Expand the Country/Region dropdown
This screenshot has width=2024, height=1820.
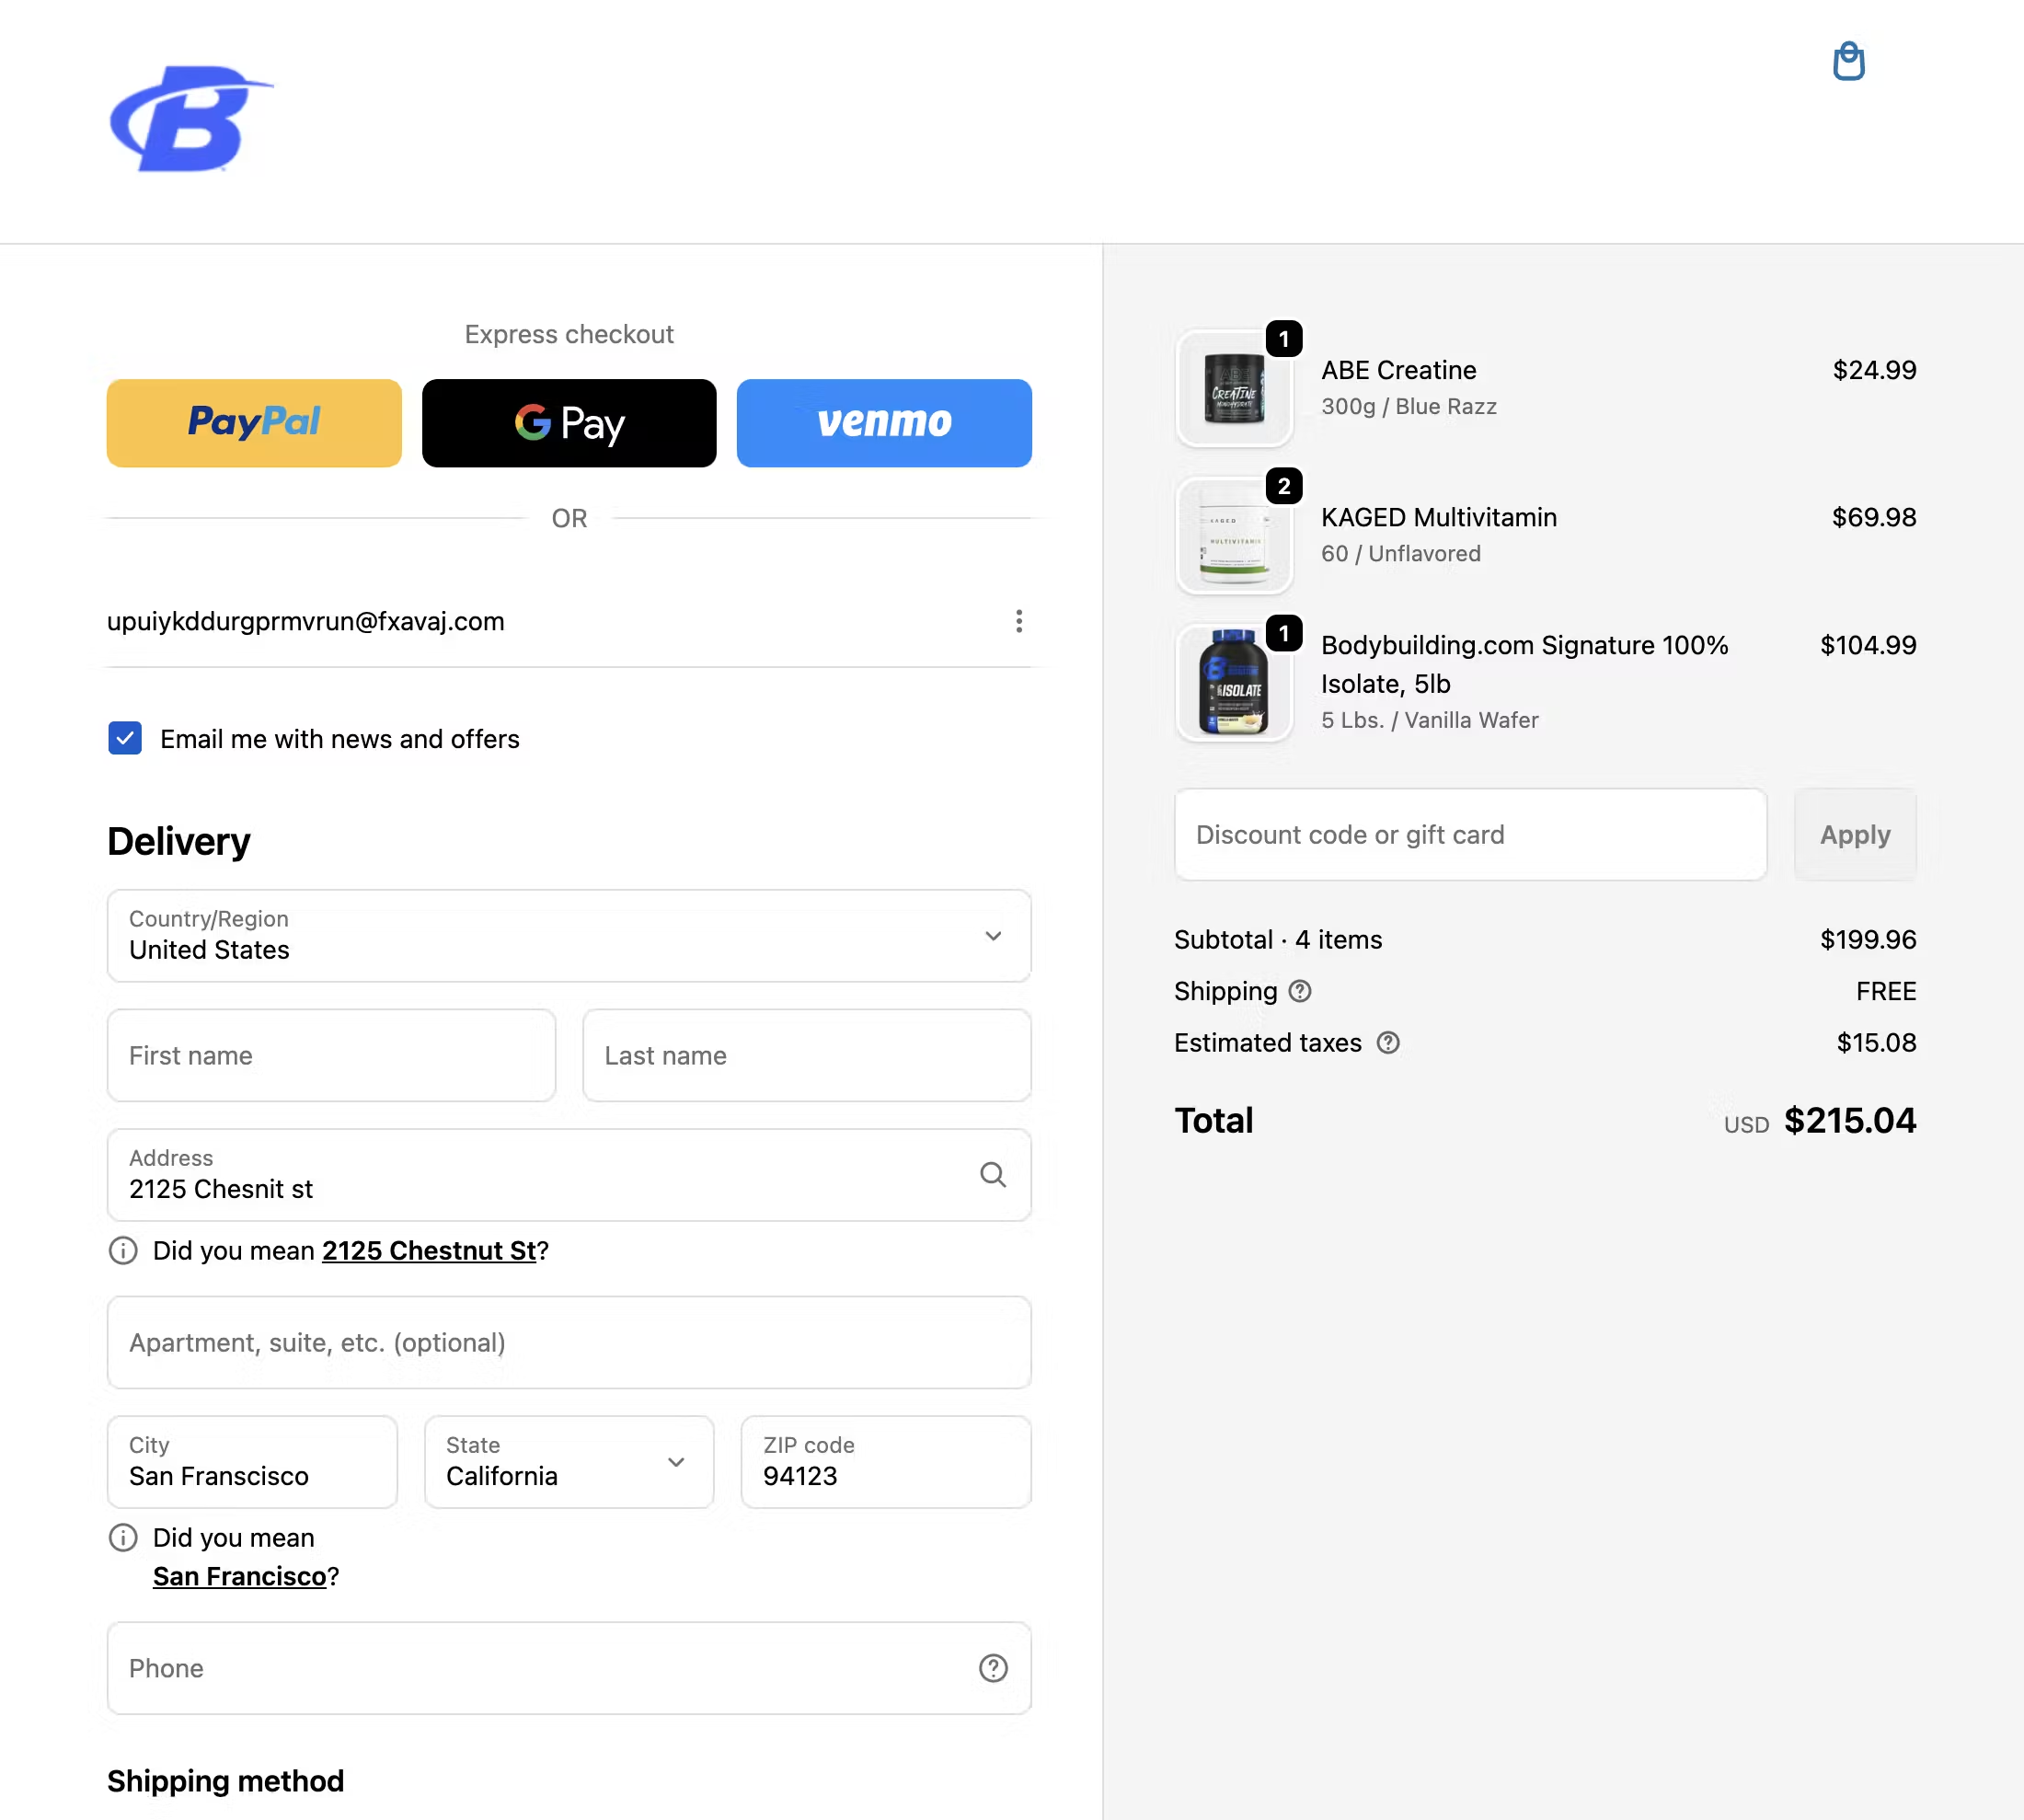[x=568, y=936]
